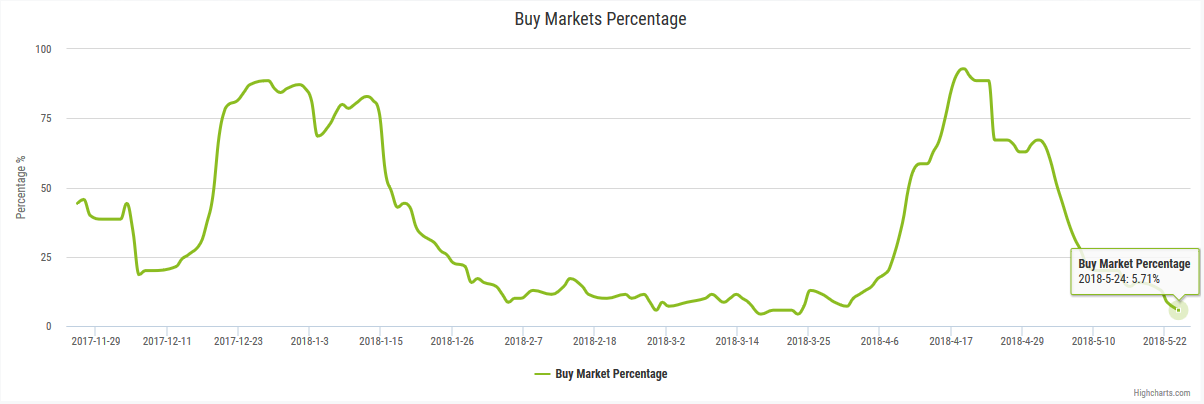Click the 2018-3-14 date tick label
Image resolution: width=1204 pixels, height=404 pixels.
tap(737, 341)
